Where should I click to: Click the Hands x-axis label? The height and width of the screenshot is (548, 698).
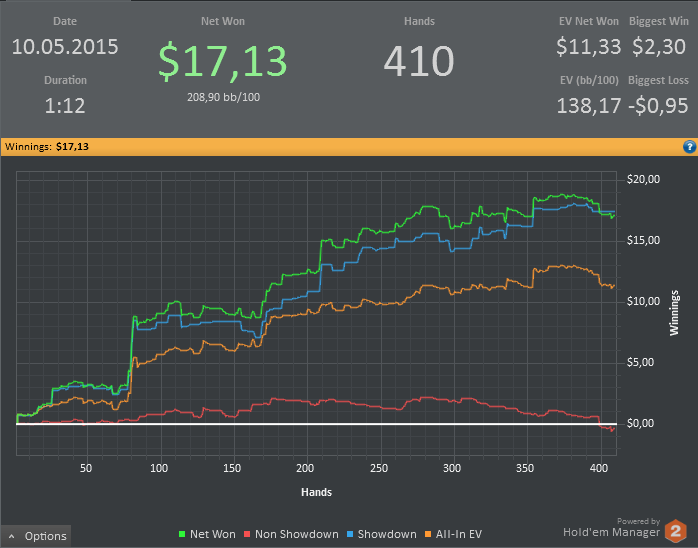pos(317,492)
